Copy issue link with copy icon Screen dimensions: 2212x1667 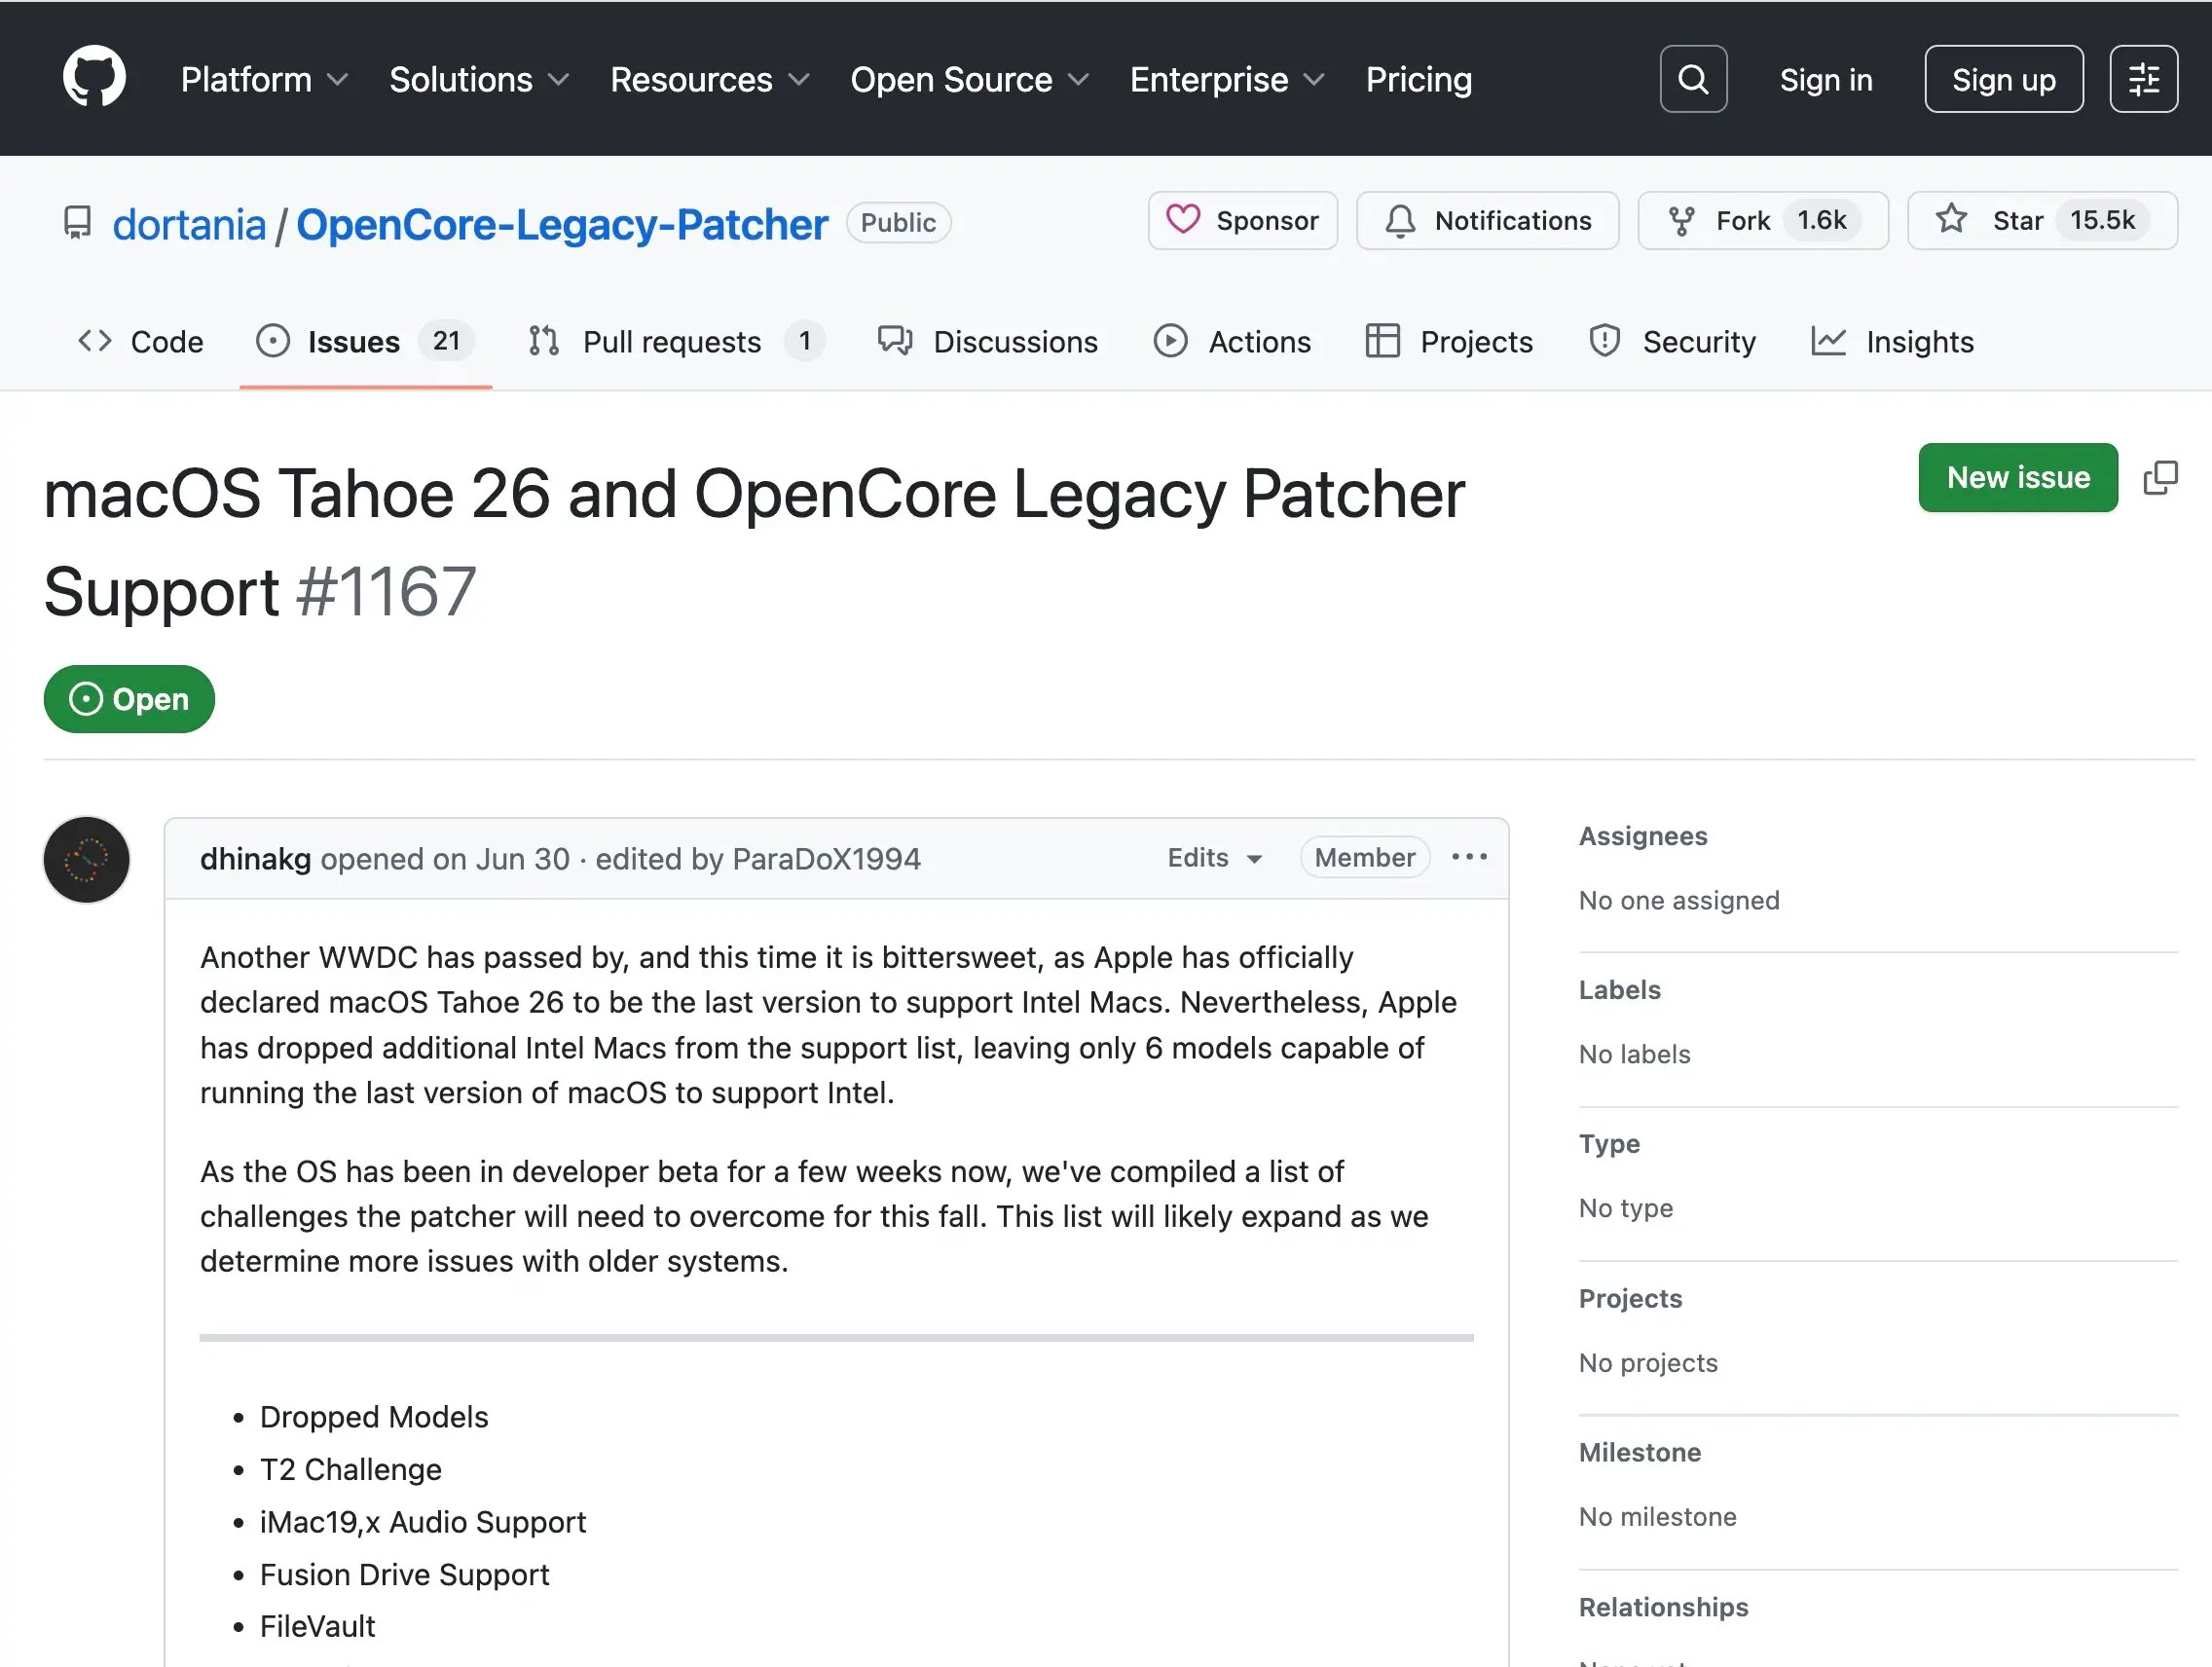2160,478
